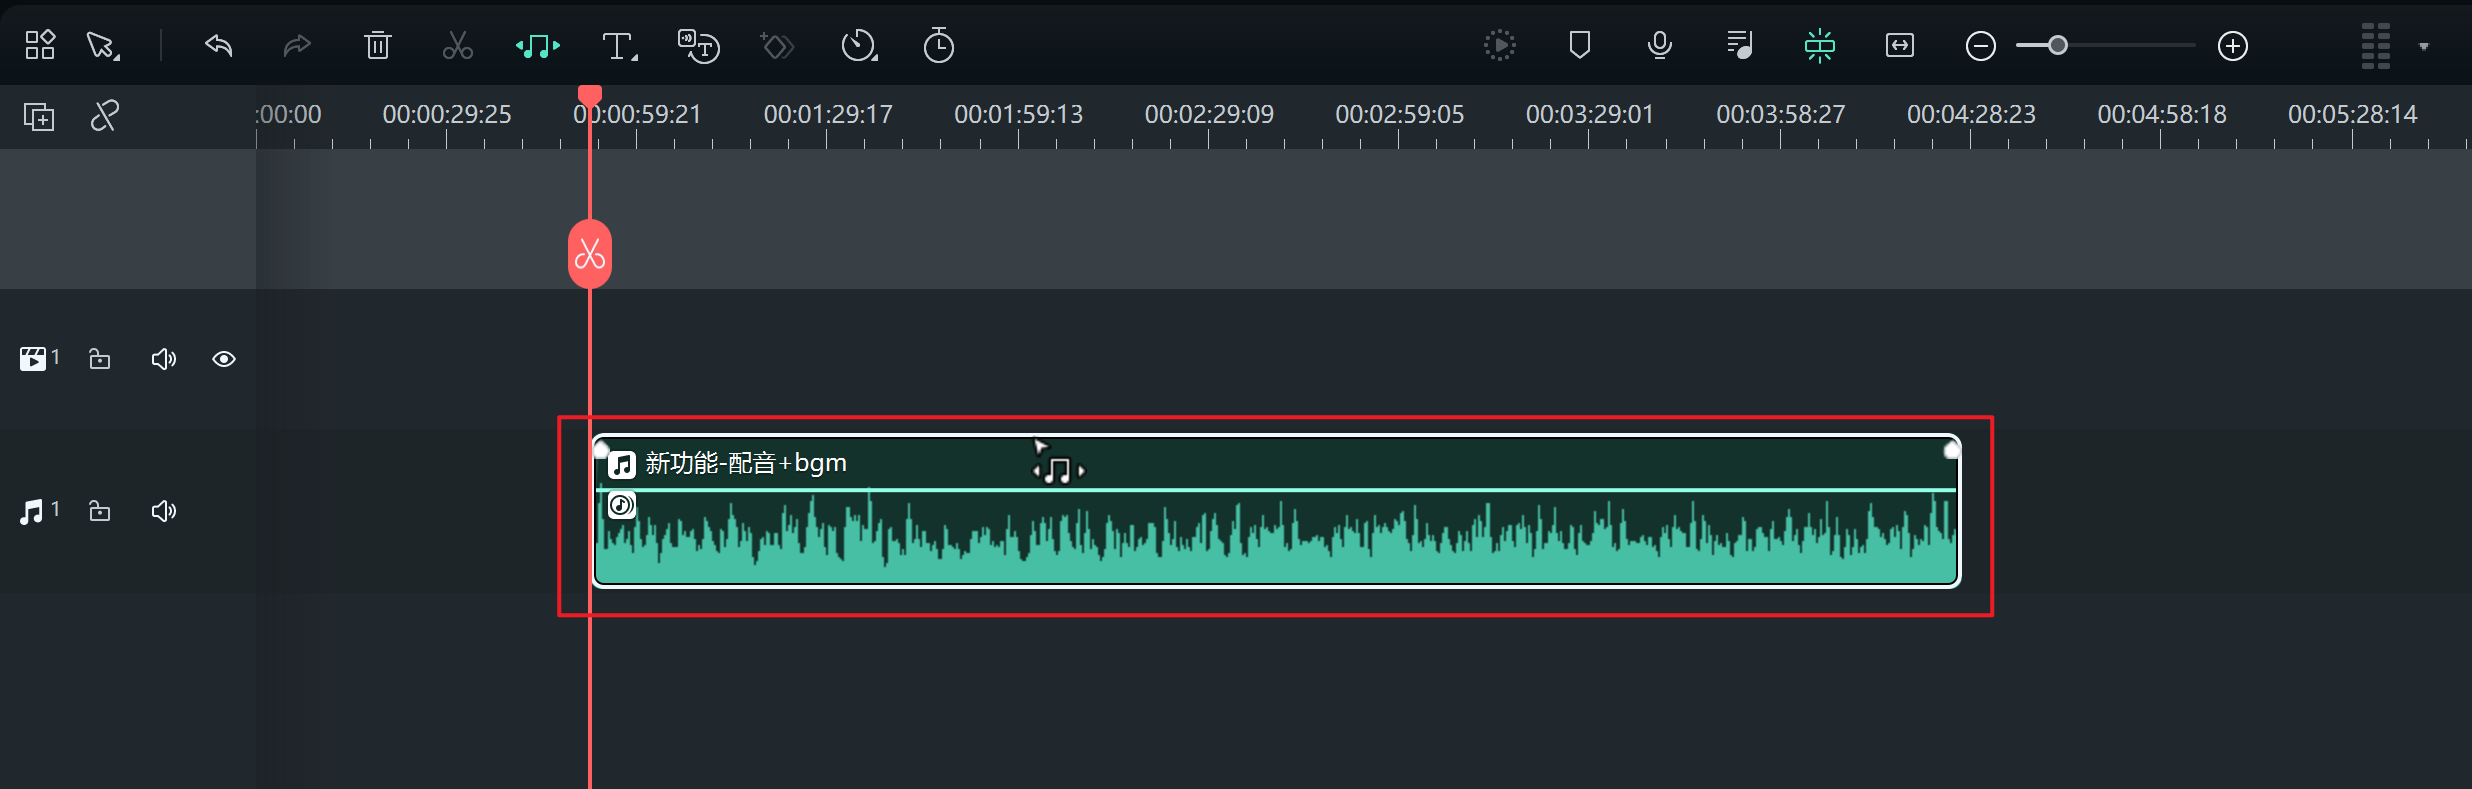
Task: Open the duration stopwatch tool
Action: (938, 46)
